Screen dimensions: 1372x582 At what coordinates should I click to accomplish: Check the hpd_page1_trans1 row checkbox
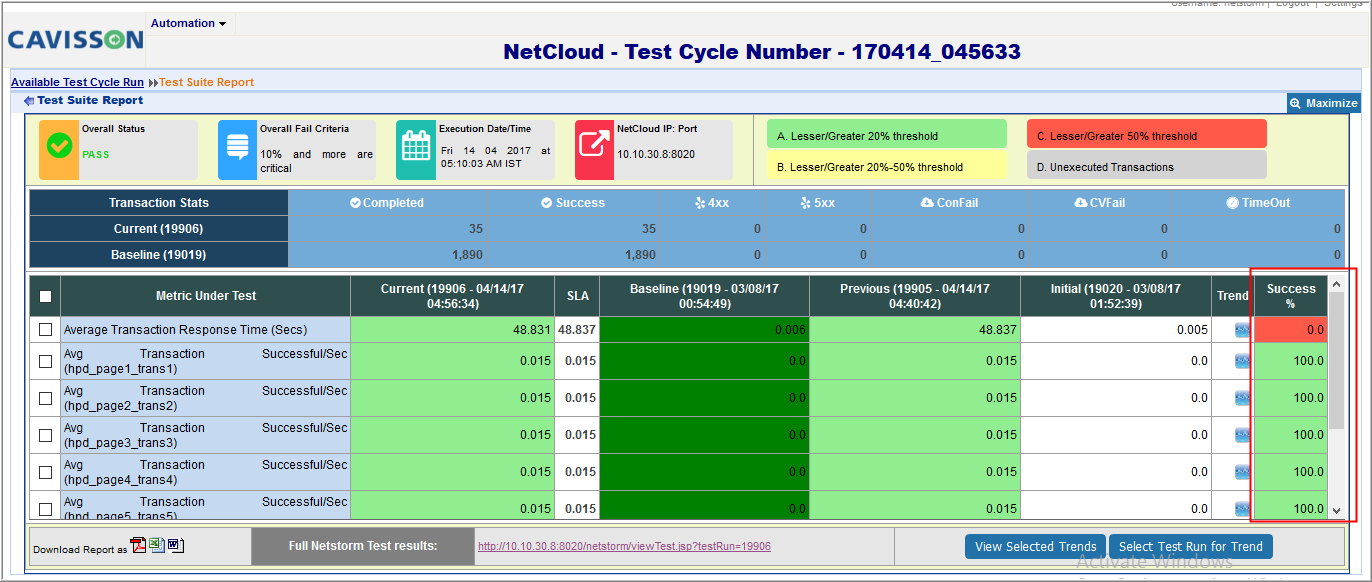[45, 361]
